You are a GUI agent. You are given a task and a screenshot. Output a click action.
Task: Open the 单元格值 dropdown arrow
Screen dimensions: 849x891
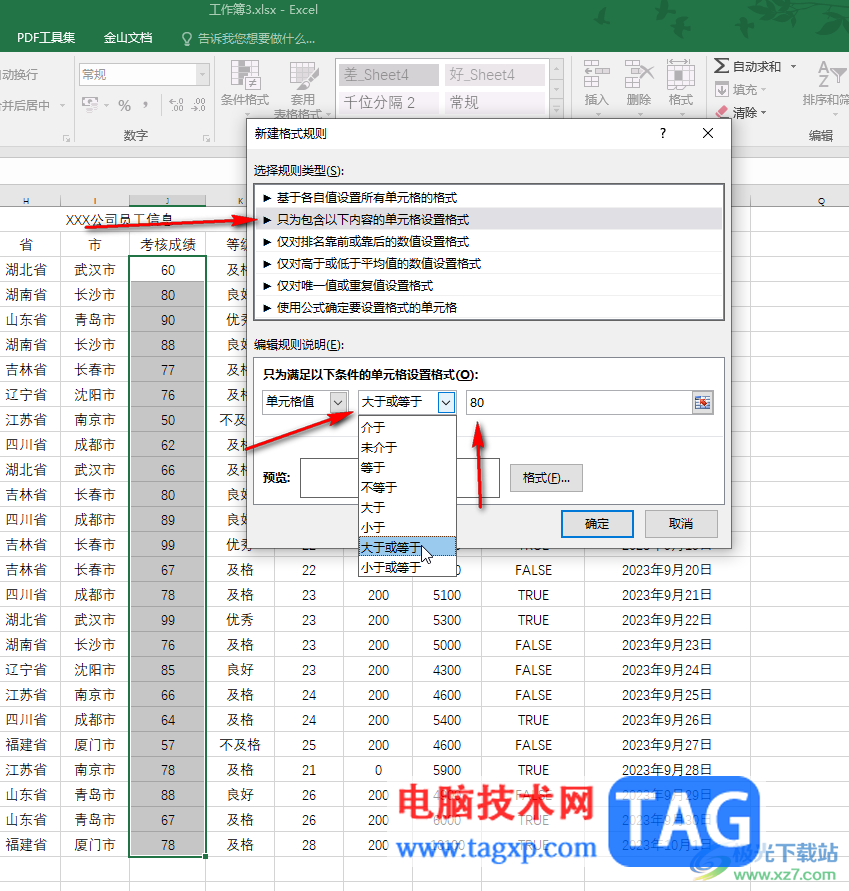pyautogui.click(x=338, y=402)
